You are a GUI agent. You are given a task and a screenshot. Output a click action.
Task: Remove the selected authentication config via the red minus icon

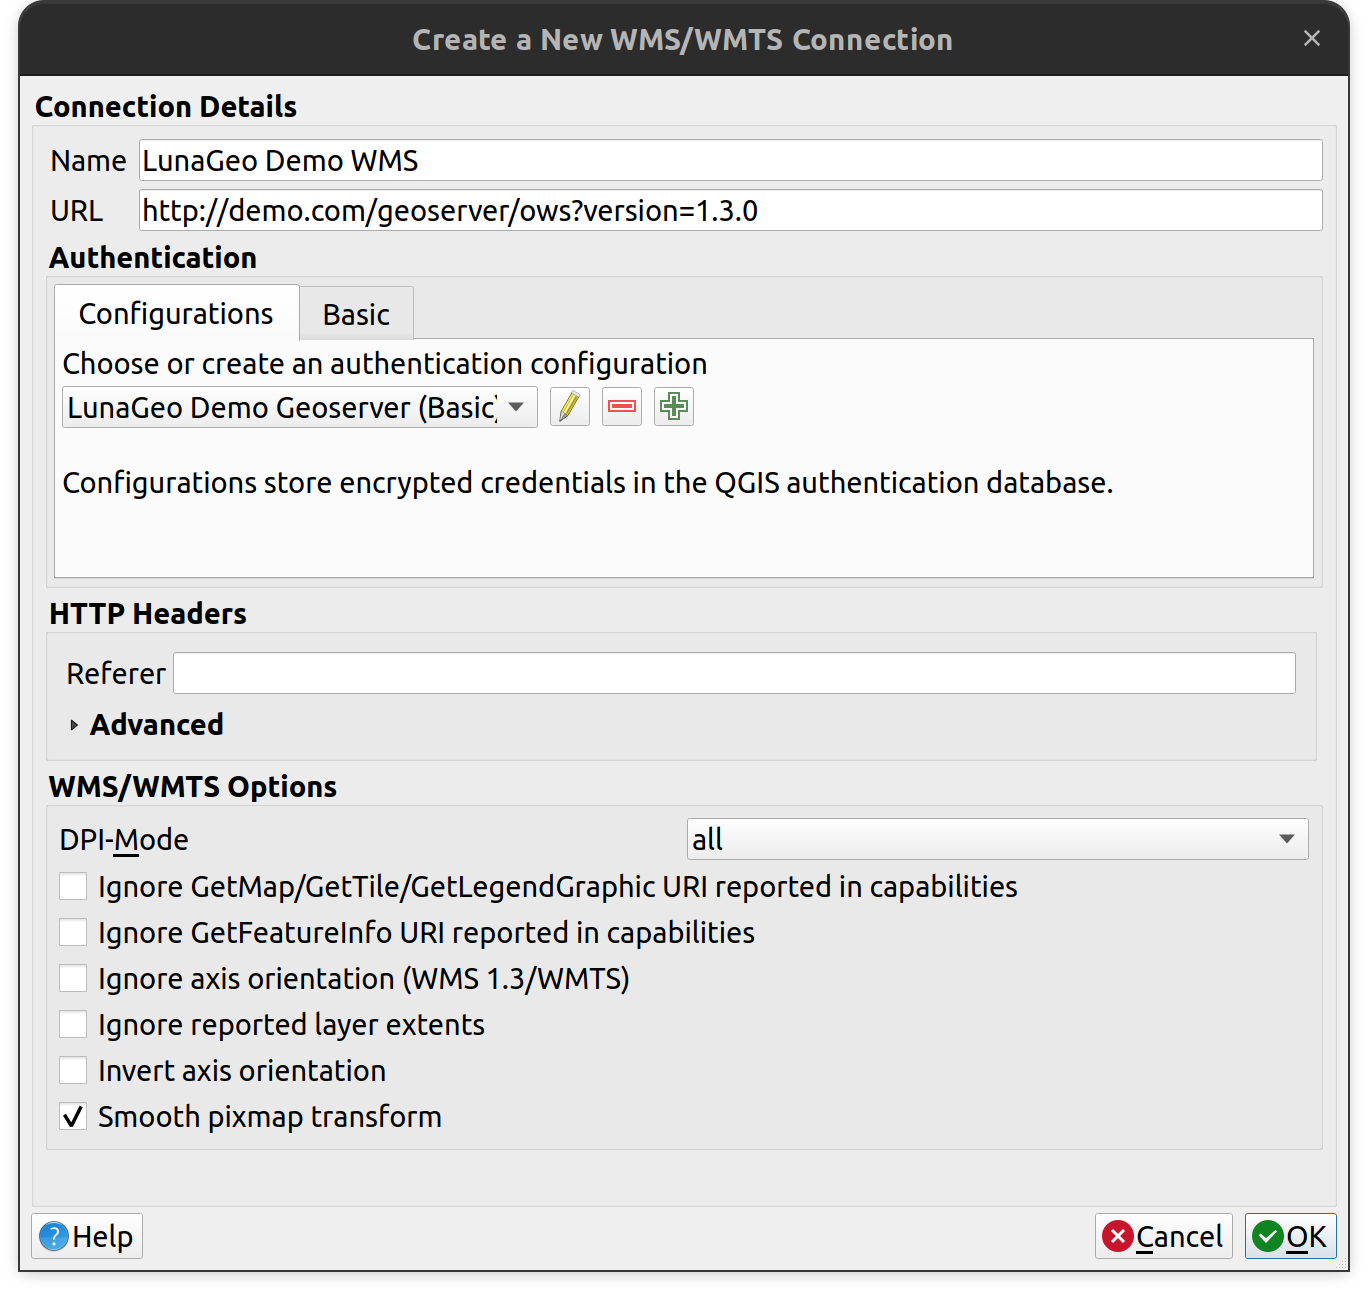click(x=622, y=407)
